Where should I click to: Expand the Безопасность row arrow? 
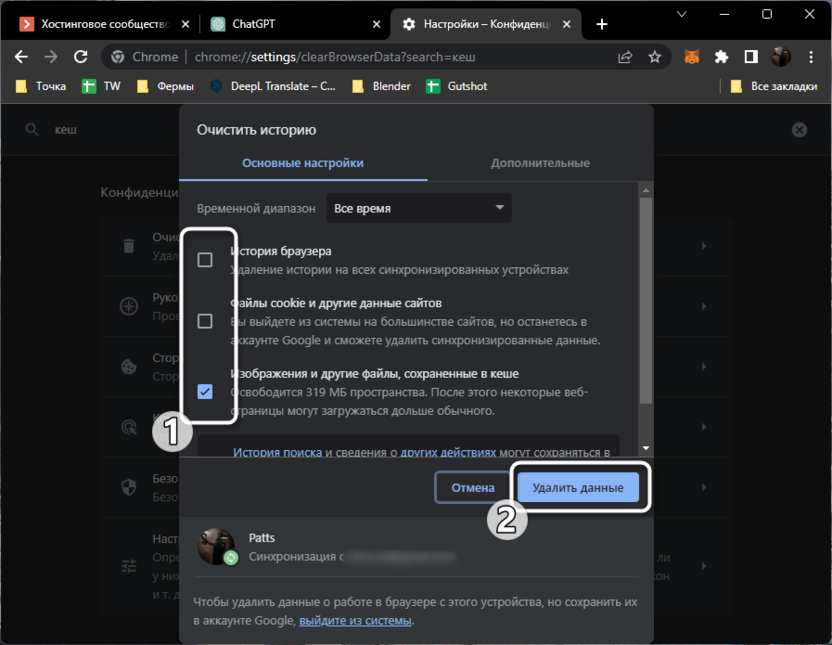click(704, 487)
